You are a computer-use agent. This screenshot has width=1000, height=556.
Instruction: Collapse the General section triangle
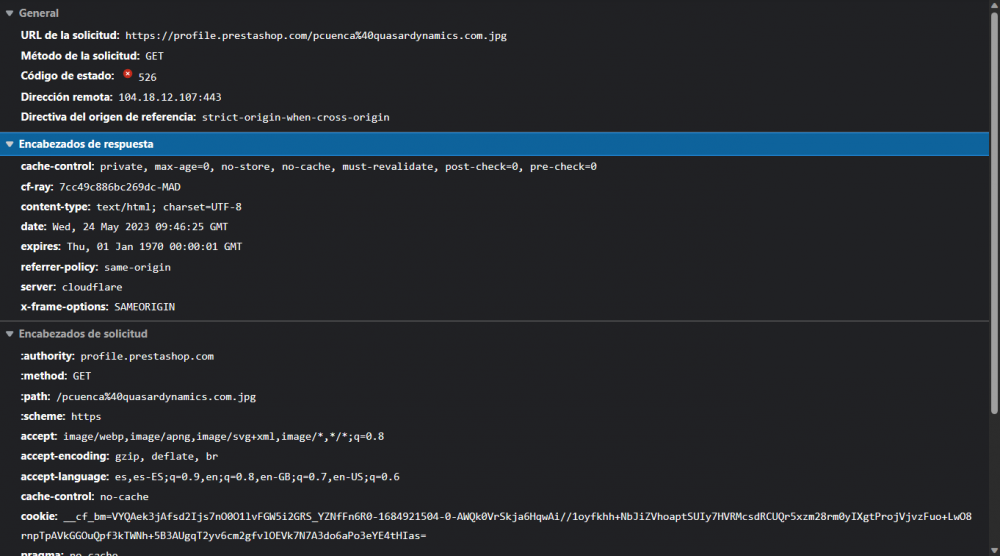(x=10, y=13)
